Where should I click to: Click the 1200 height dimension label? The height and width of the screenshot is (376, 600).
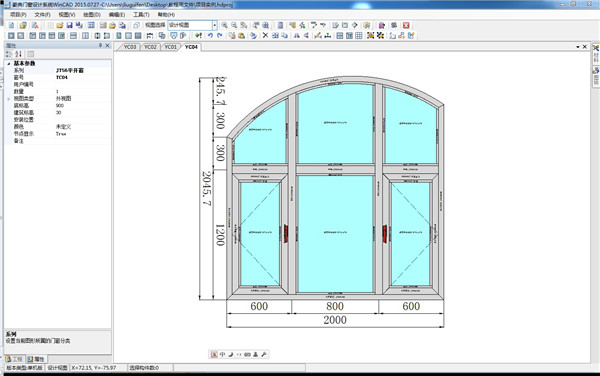[220, 235]
